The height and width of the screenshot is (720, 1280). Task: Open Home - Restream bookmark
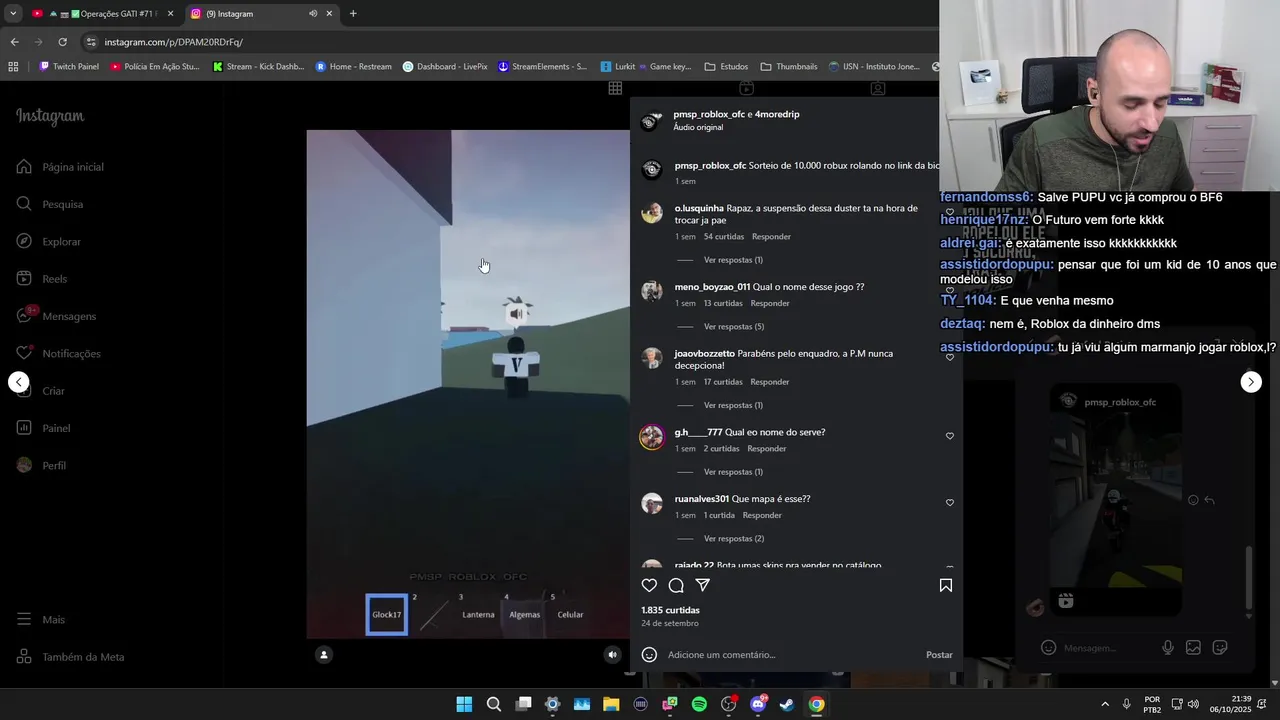[354, 67]
